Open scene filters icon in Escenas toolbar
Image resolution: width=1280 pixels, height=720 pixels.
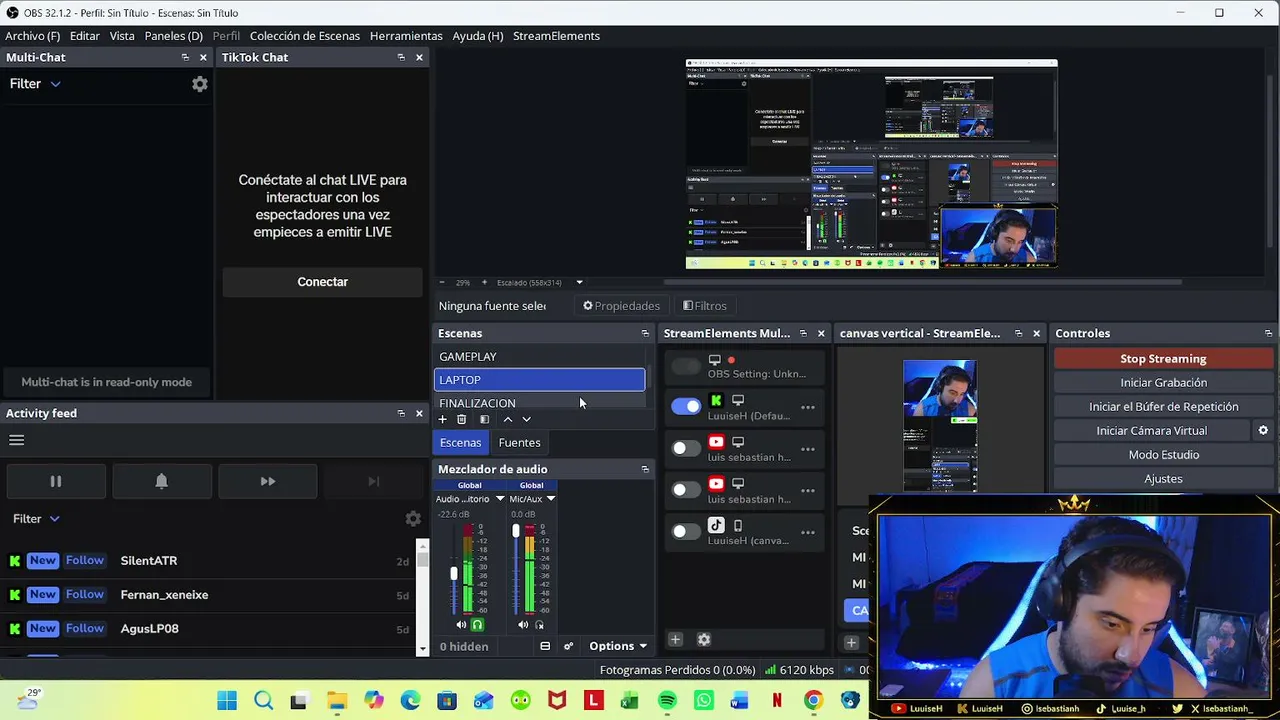pos(484,420)
